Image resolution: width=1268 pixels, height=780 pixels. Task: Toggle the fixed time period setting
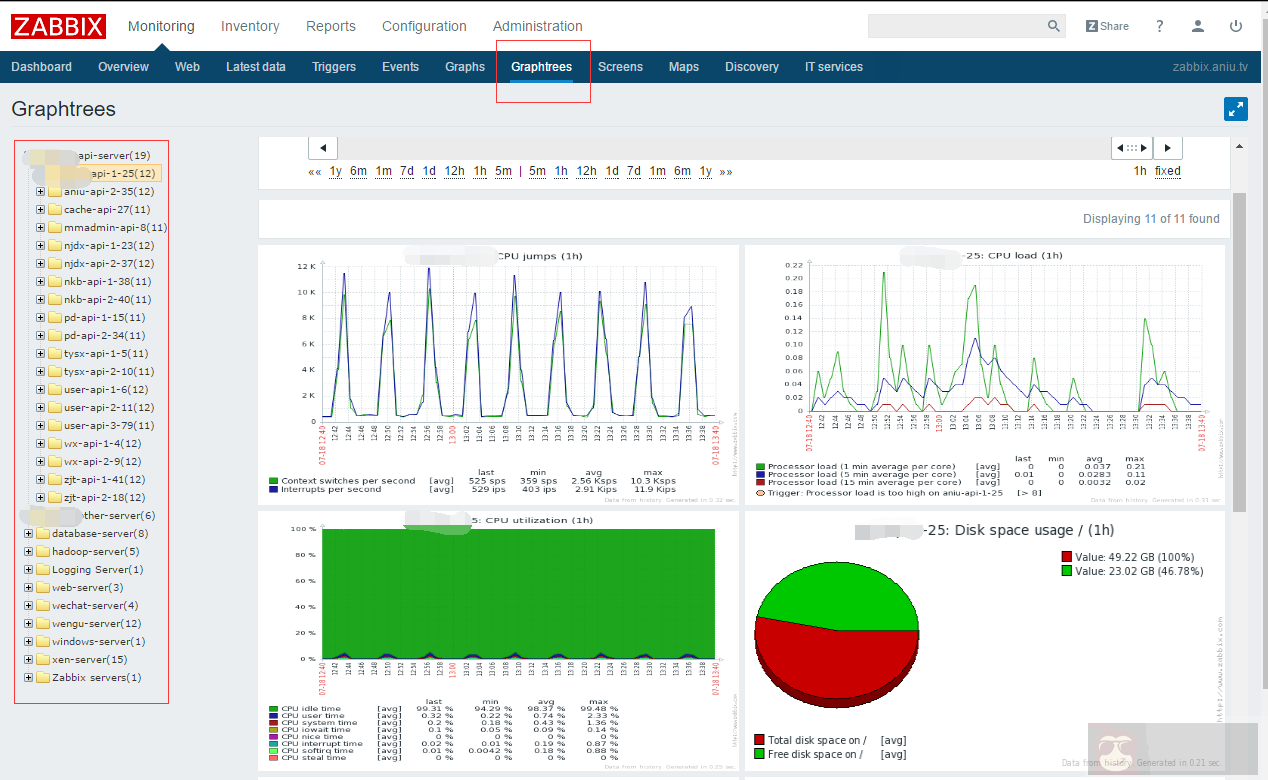(1167, 170)
